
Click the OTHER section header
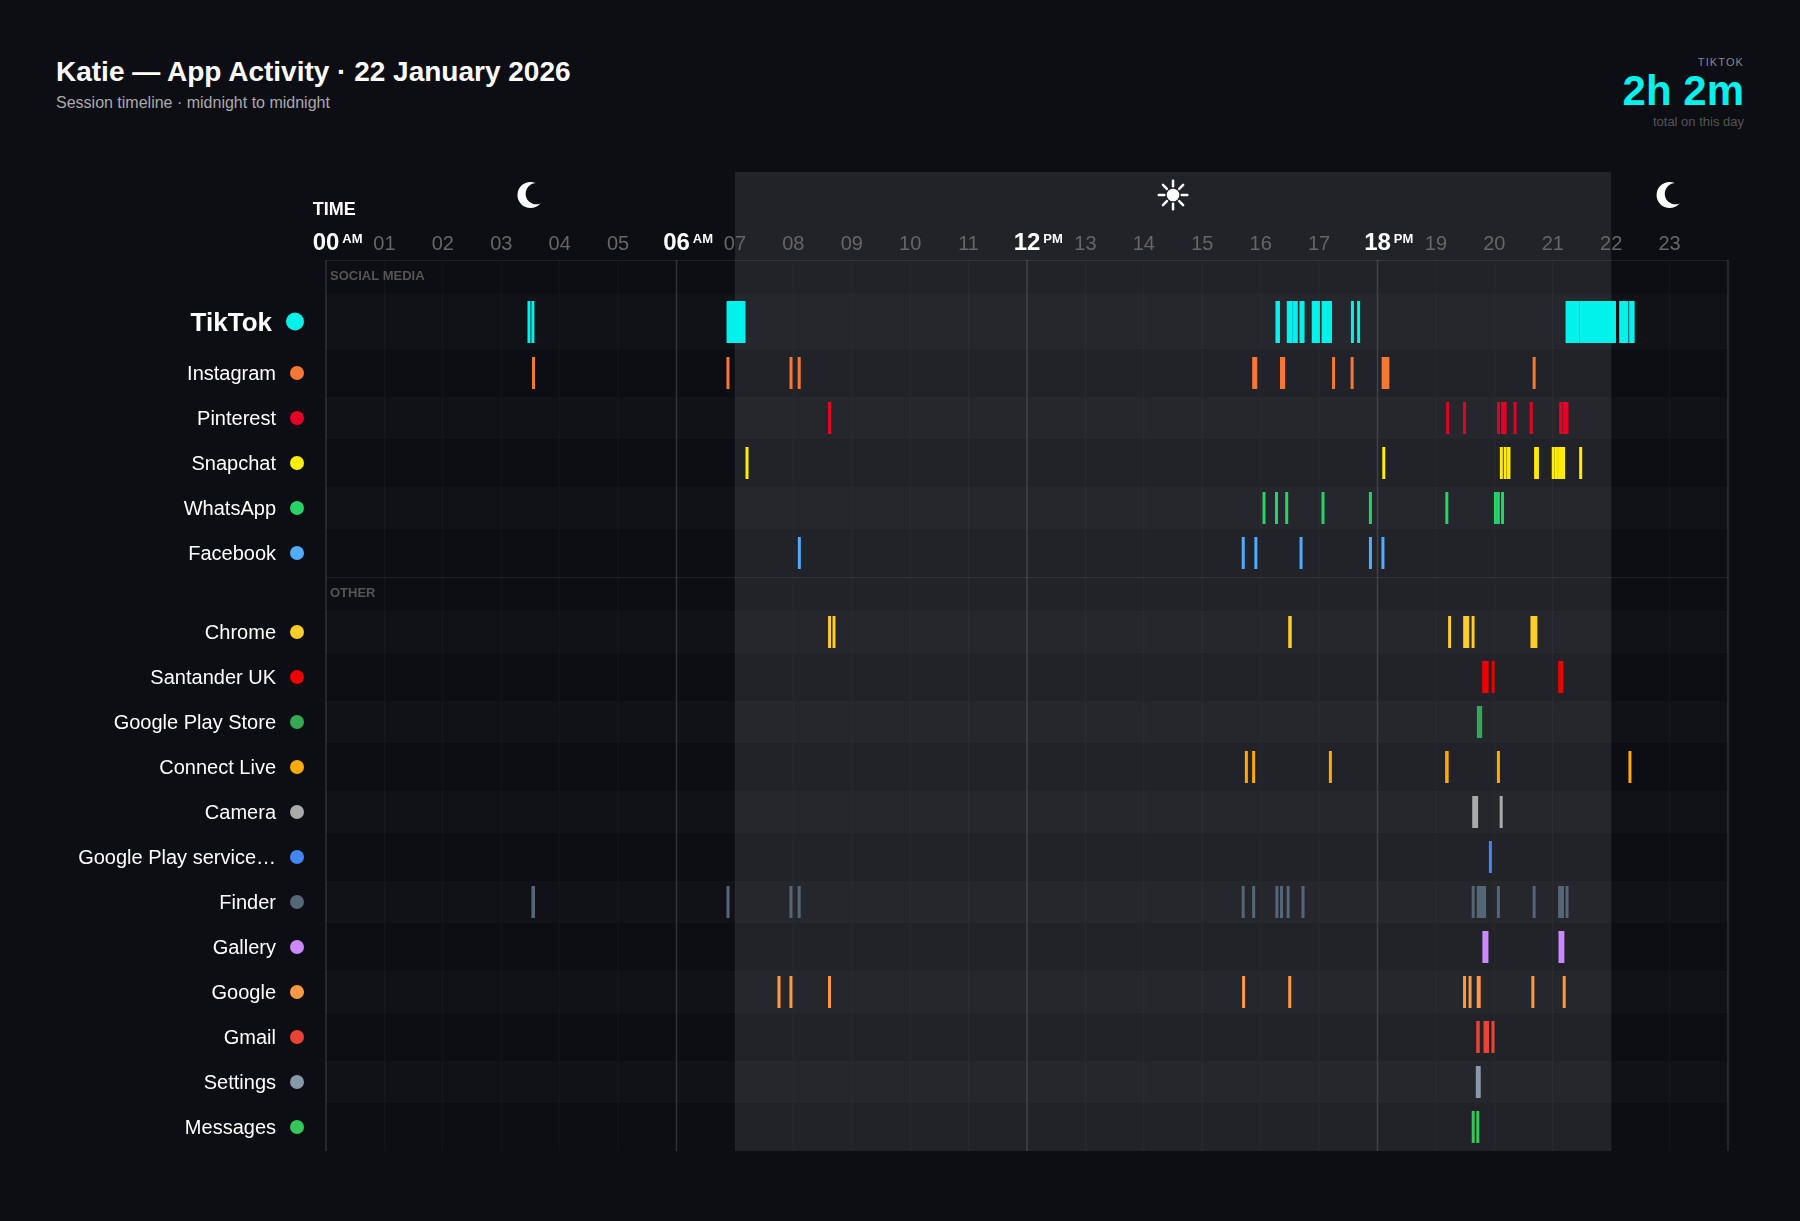[353, 593]
